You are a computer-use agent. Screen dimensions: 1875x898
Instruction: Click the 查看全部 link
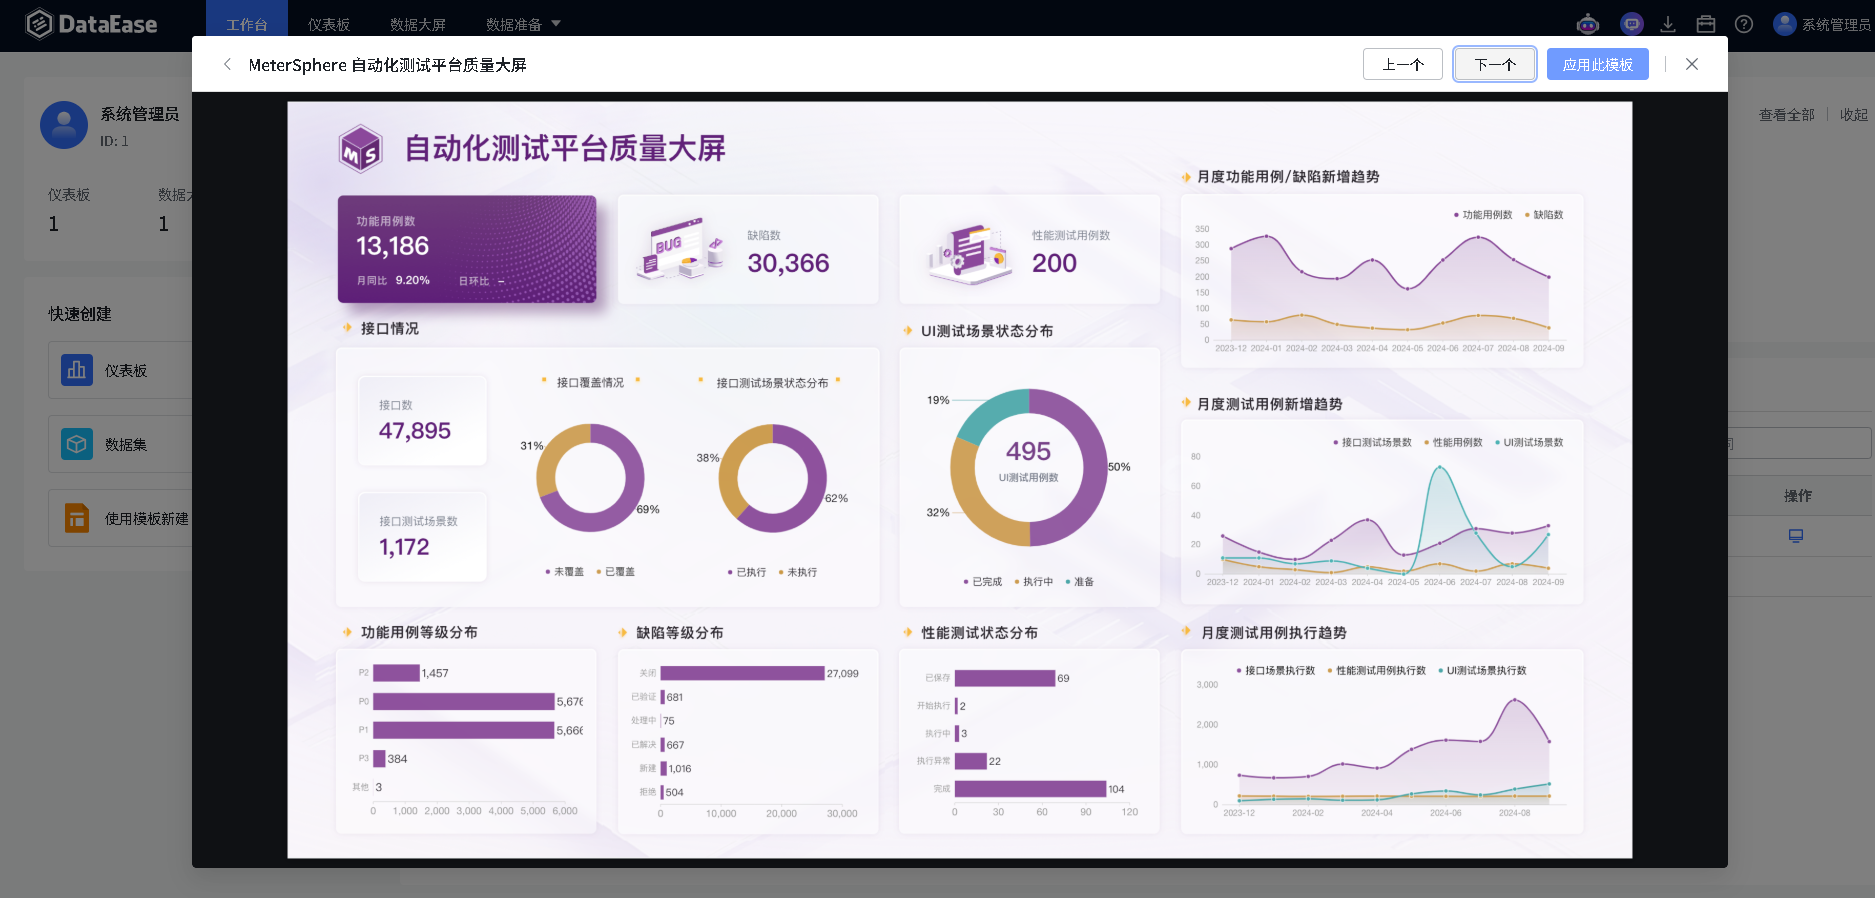(1786, 115)
